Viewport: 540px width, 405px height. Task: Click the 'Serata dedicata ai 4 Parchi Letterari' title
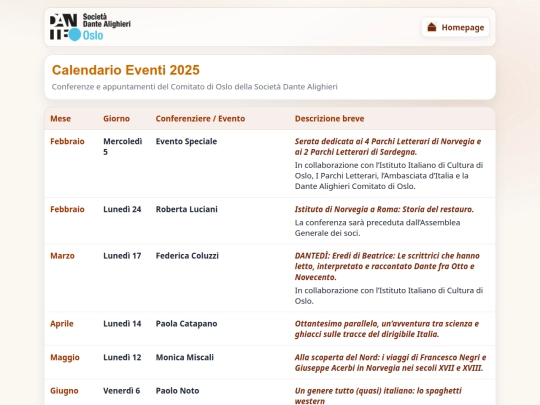388,147
